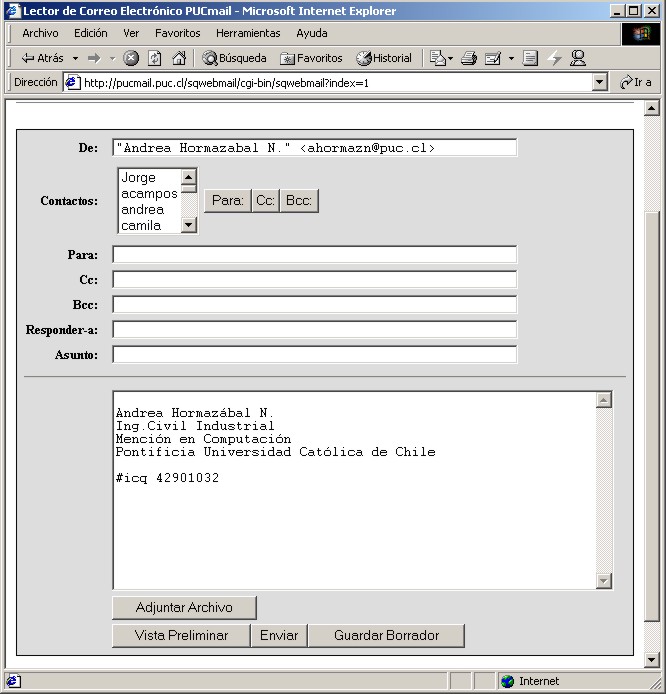
Task: Open the Herramientas menu
Action: point(248,33)
